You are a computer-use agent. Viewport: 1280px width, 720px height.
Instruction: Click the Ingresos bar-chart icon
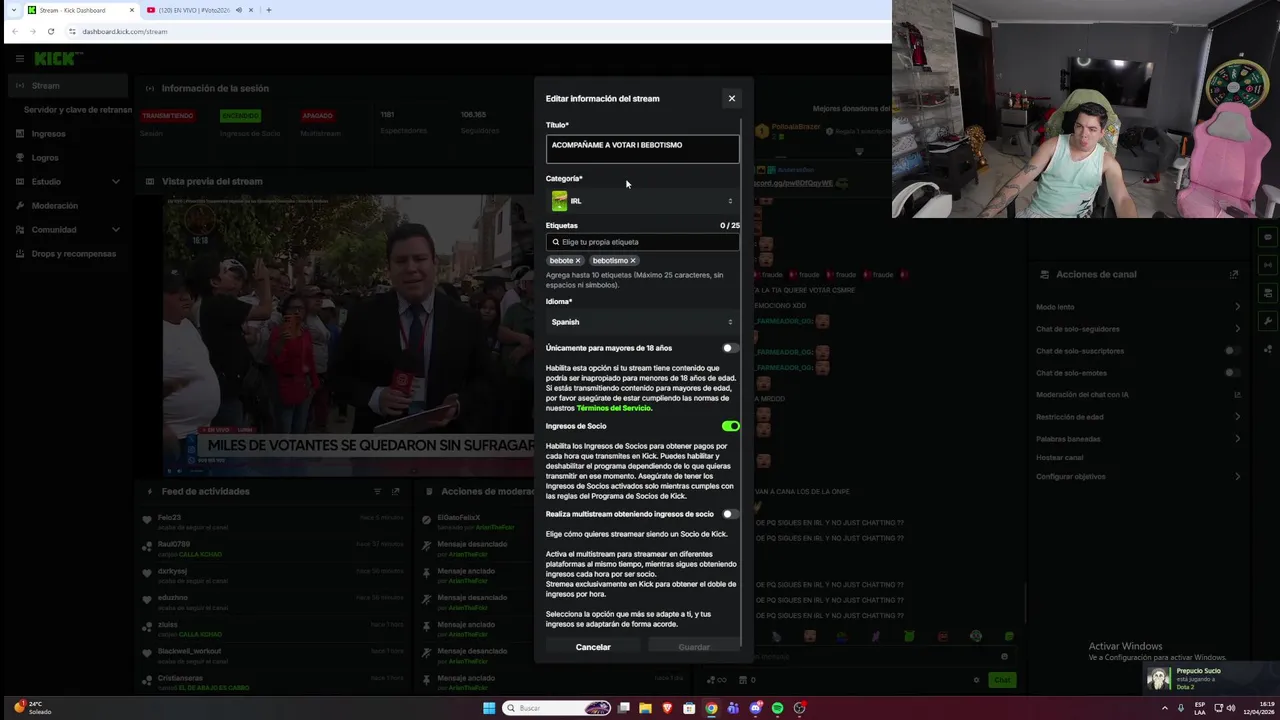click(20, 134)
